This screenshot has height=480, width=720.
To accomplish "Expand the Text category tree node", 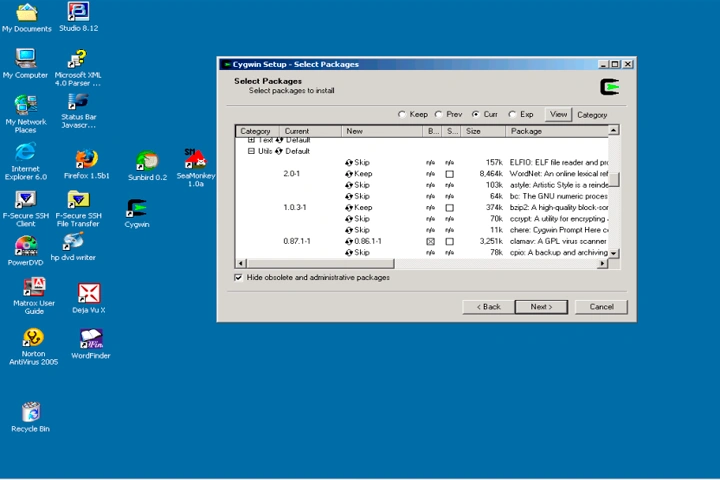I will 251,140.
